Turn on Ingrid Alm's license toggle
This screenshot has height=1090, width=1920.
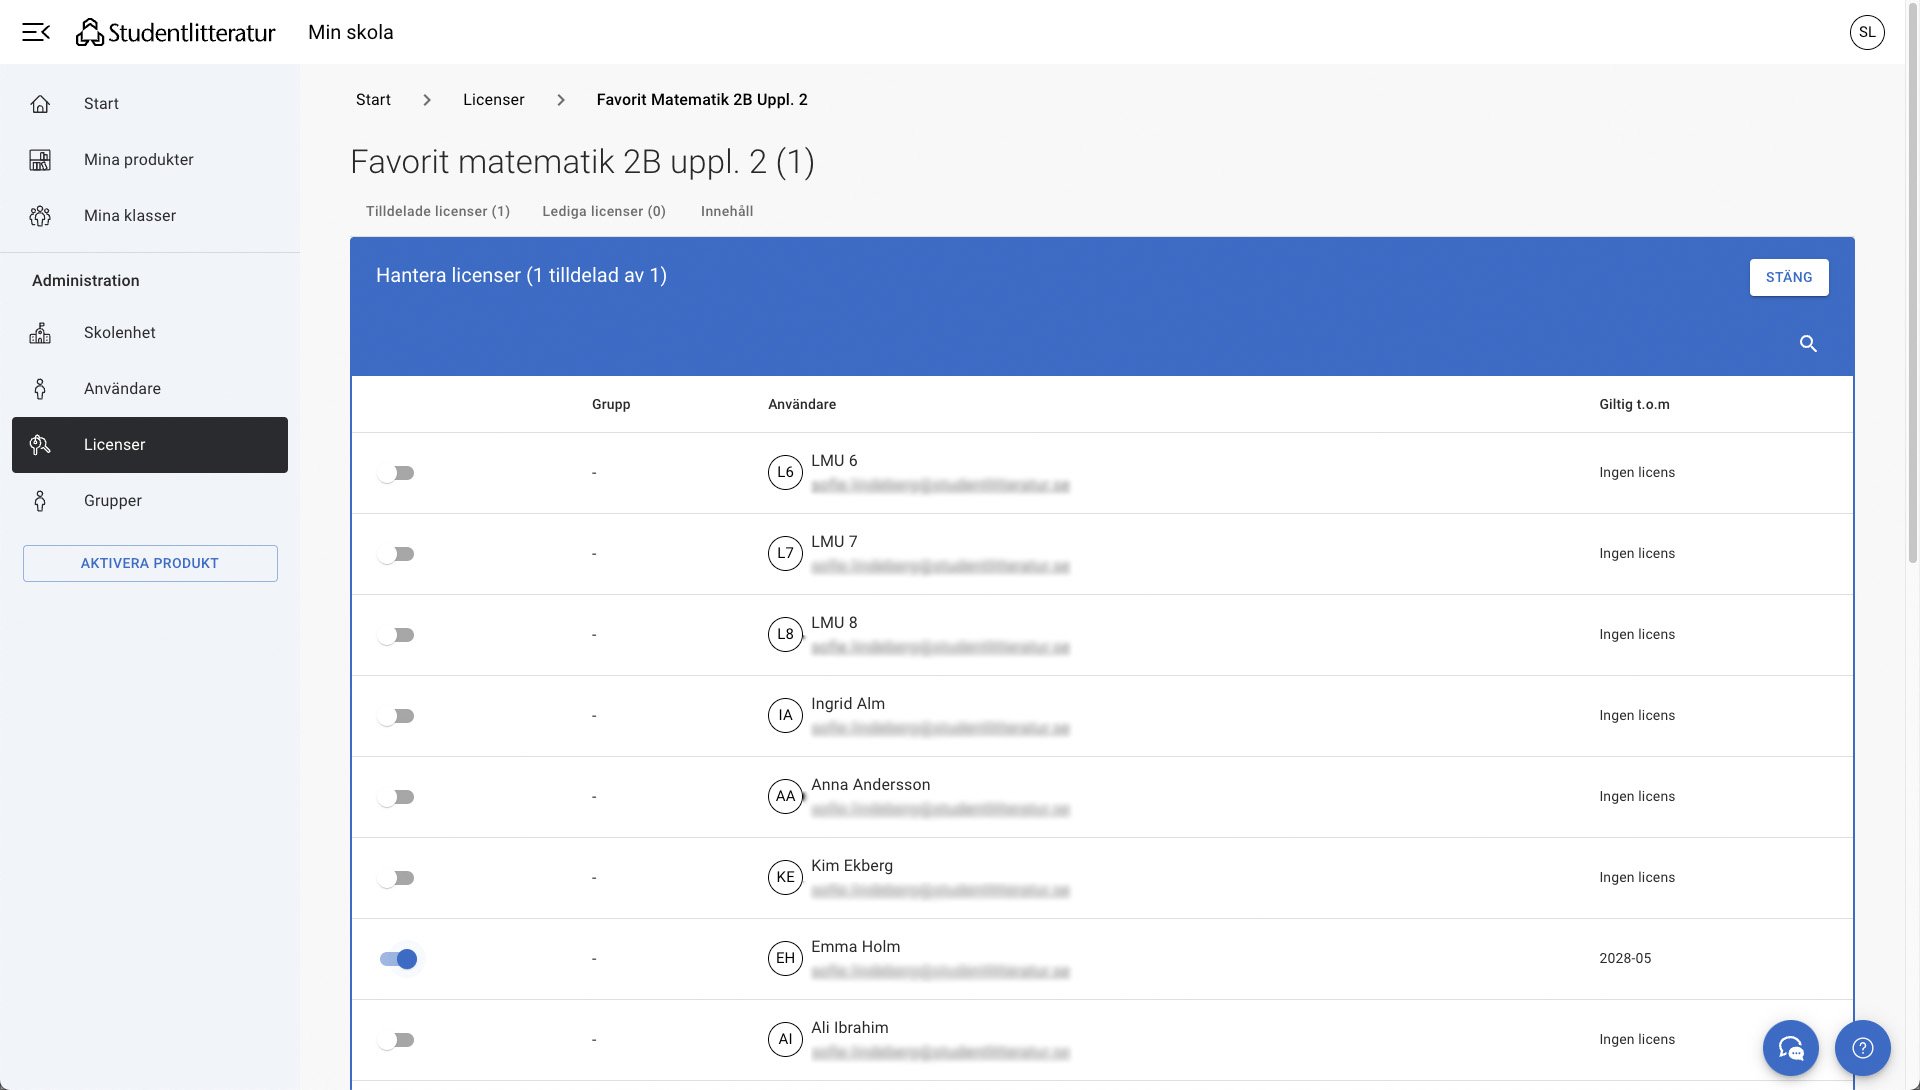coord(397,716)
